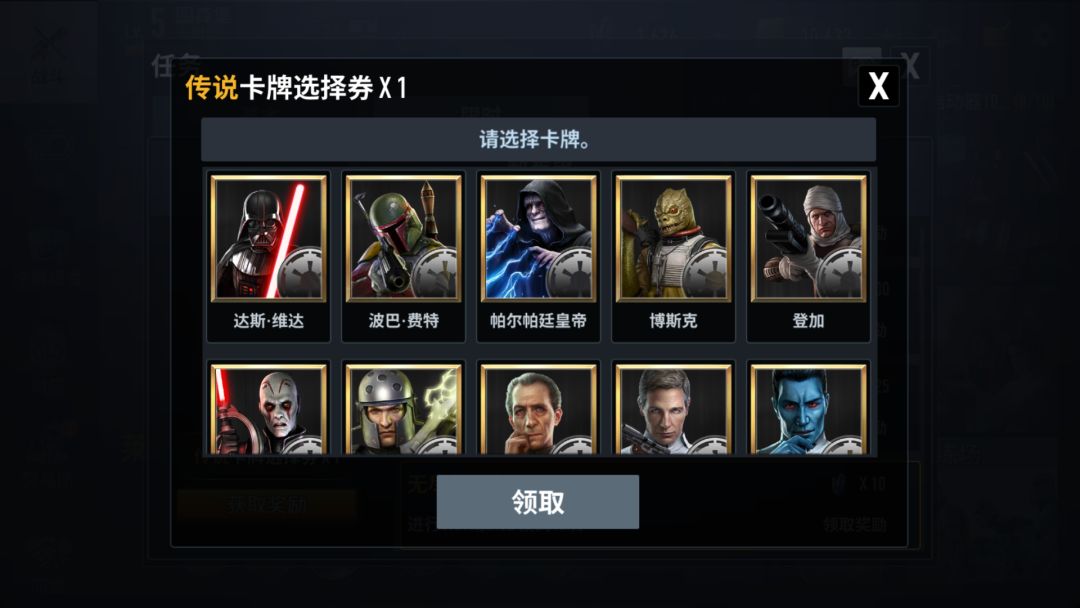Click the 博斯克 name label
1080x608 pixels.
pyautogui.click(x=674, y=321)
